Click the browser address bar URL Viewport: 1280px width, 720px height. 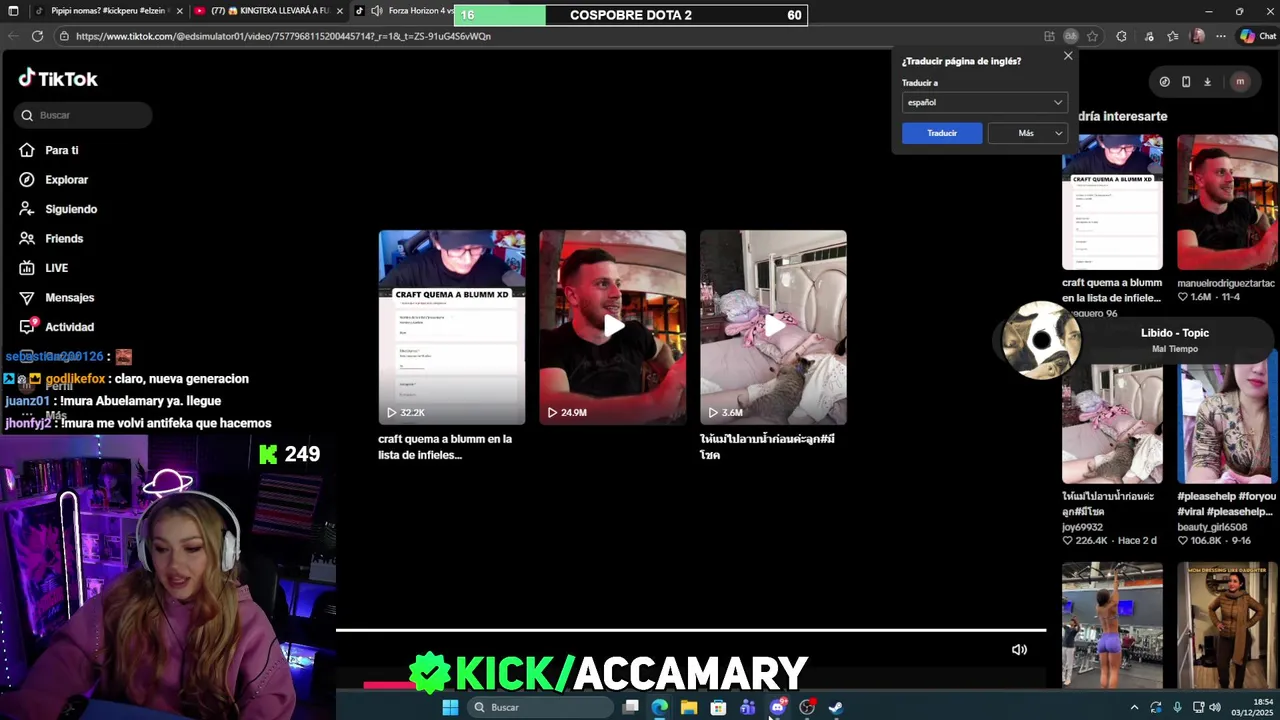pyautogui.click(x=283, y=36)
